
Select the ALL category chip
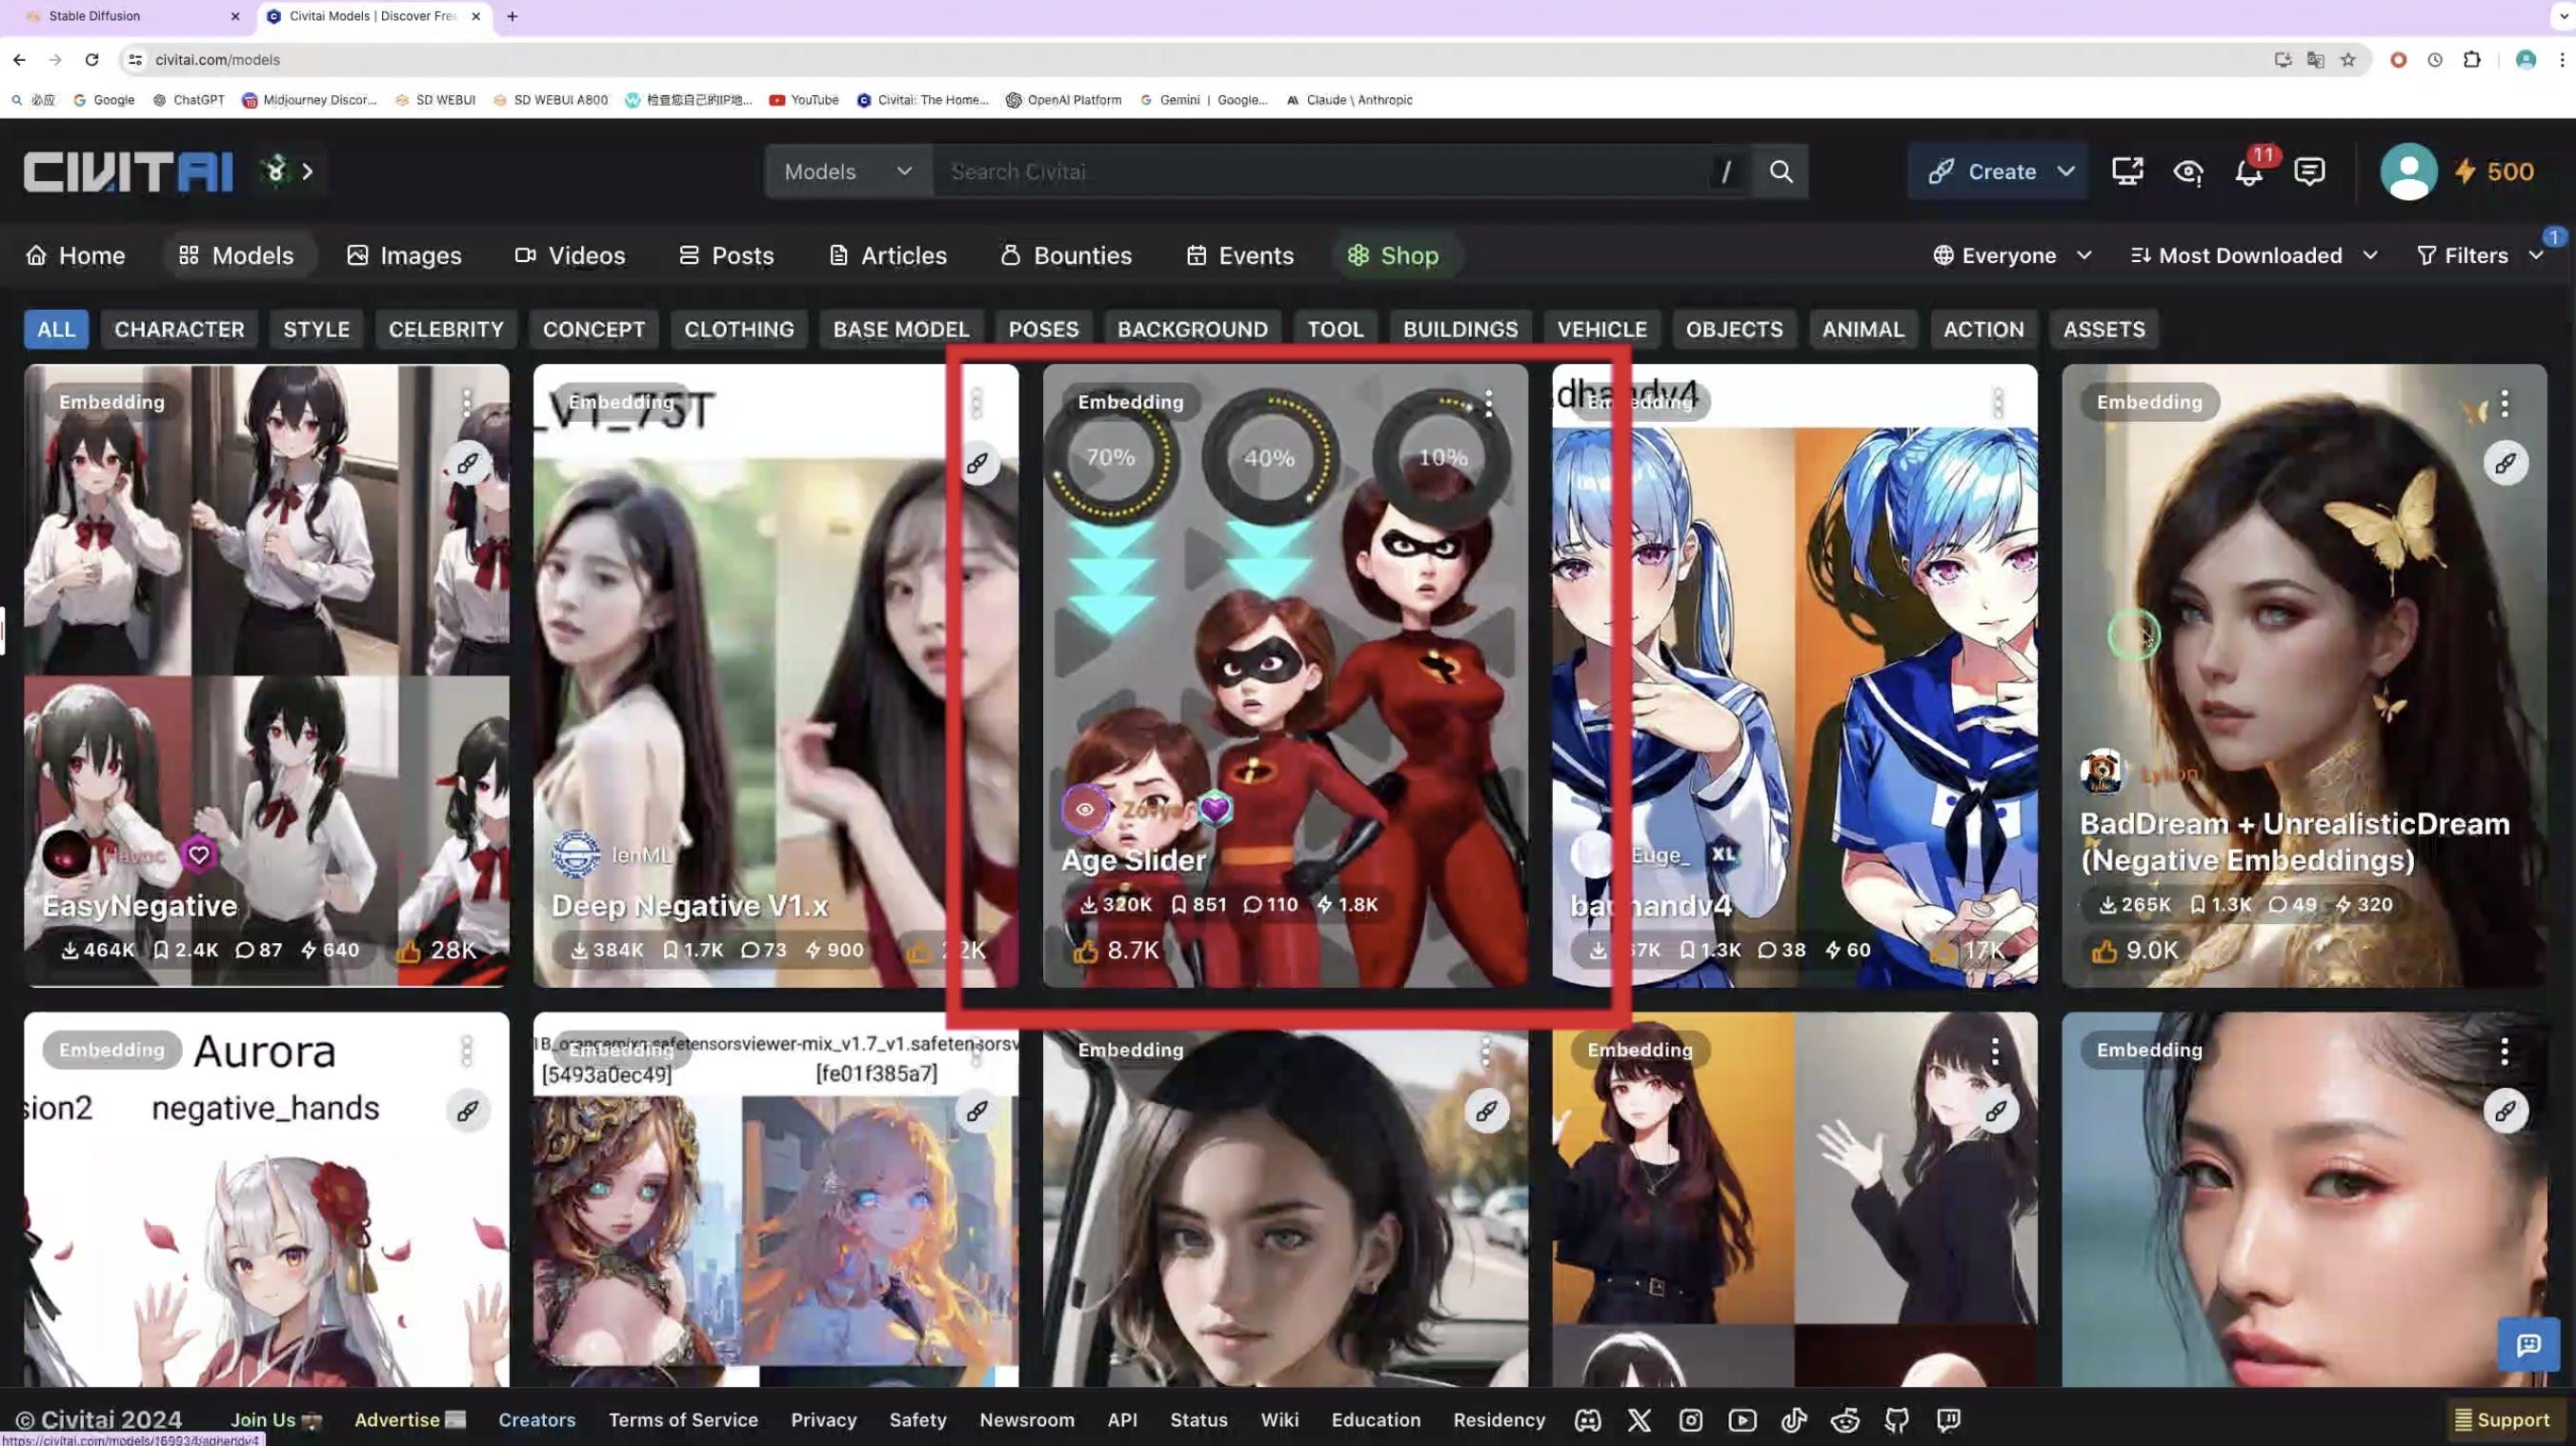pyautogui.click(x=56, y=330)
